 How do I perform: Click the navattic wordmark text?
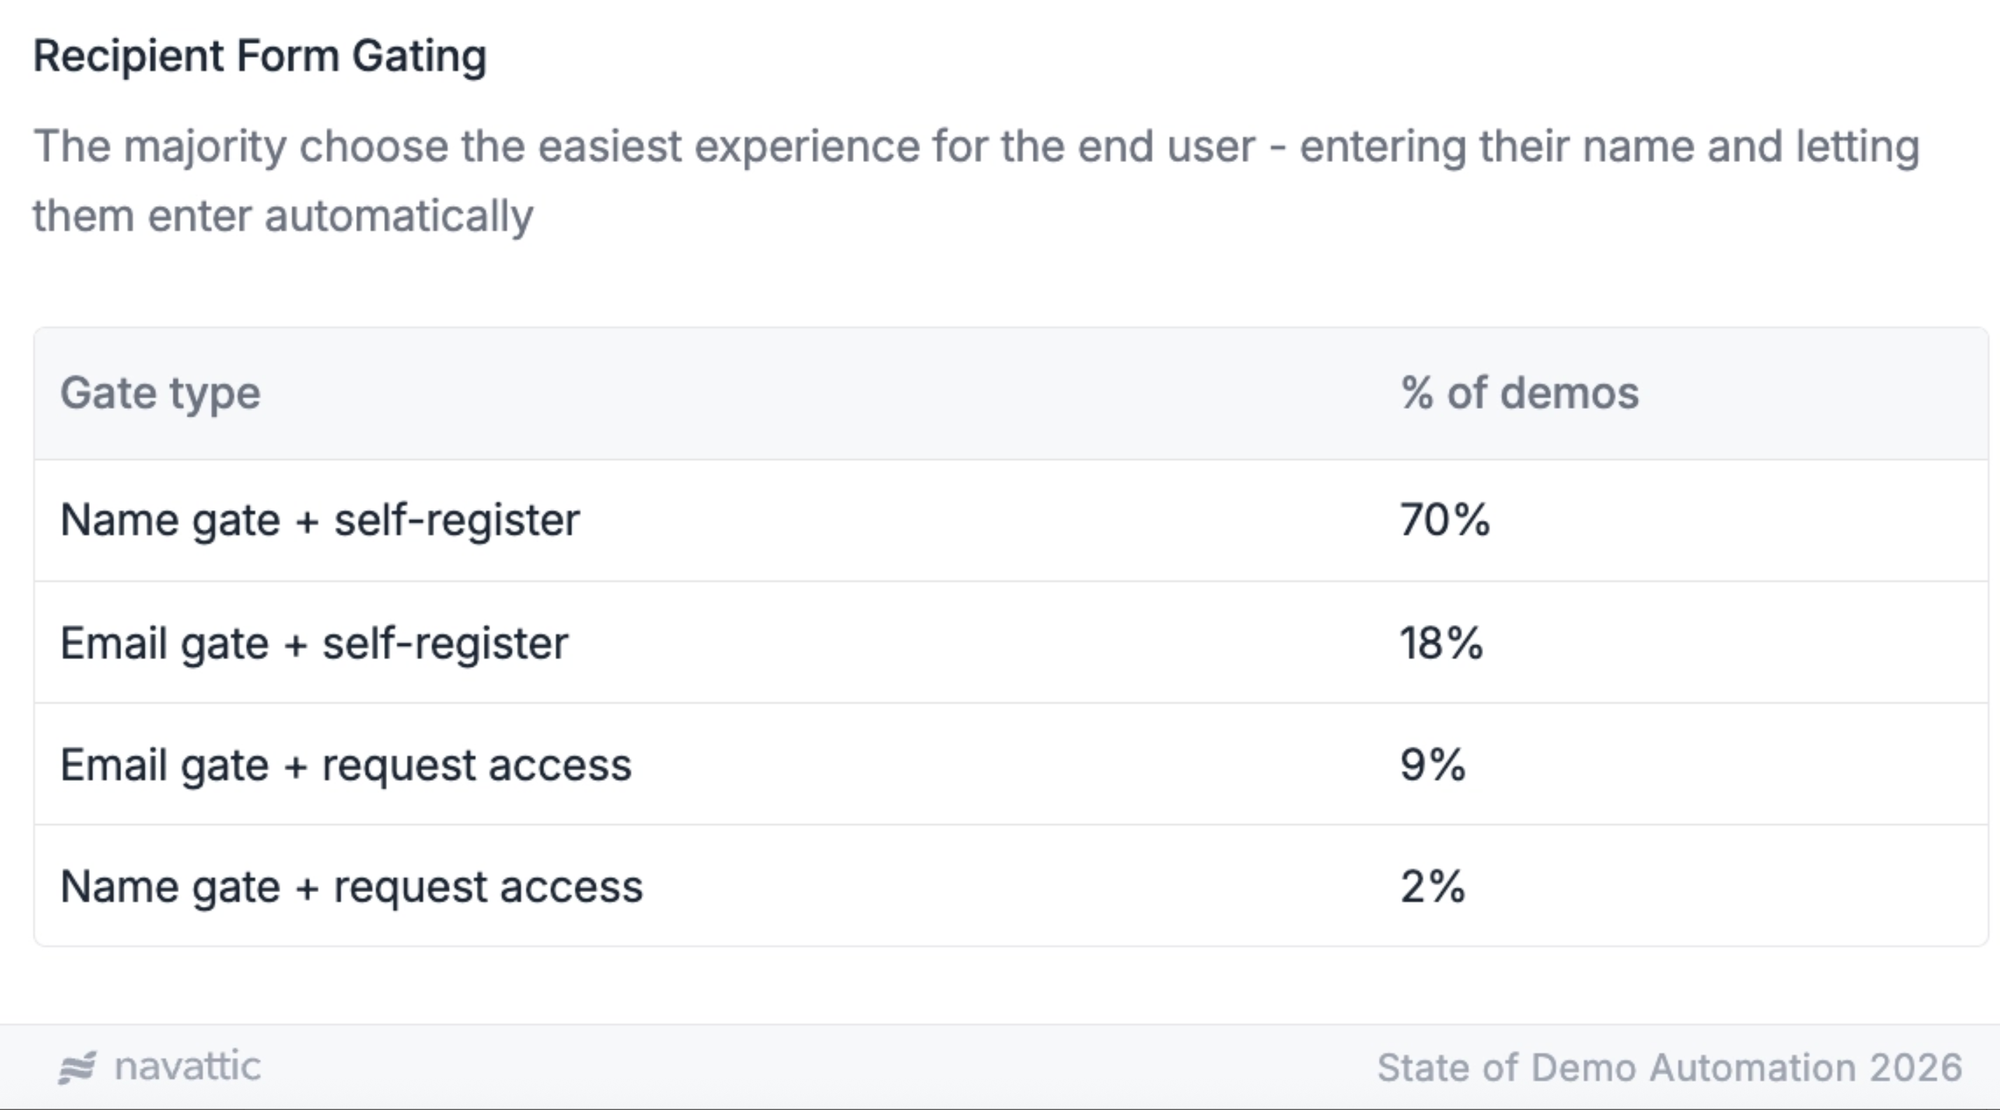pos(188,1067)
